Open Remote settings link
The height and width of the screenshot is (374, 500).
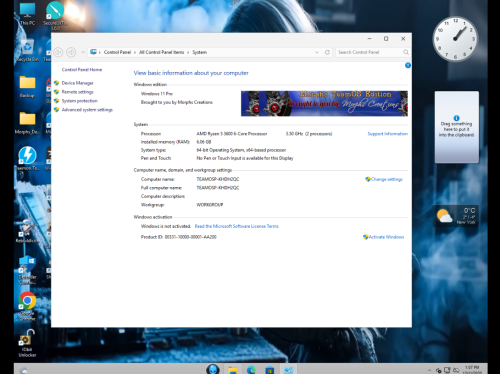pos(77,92)
